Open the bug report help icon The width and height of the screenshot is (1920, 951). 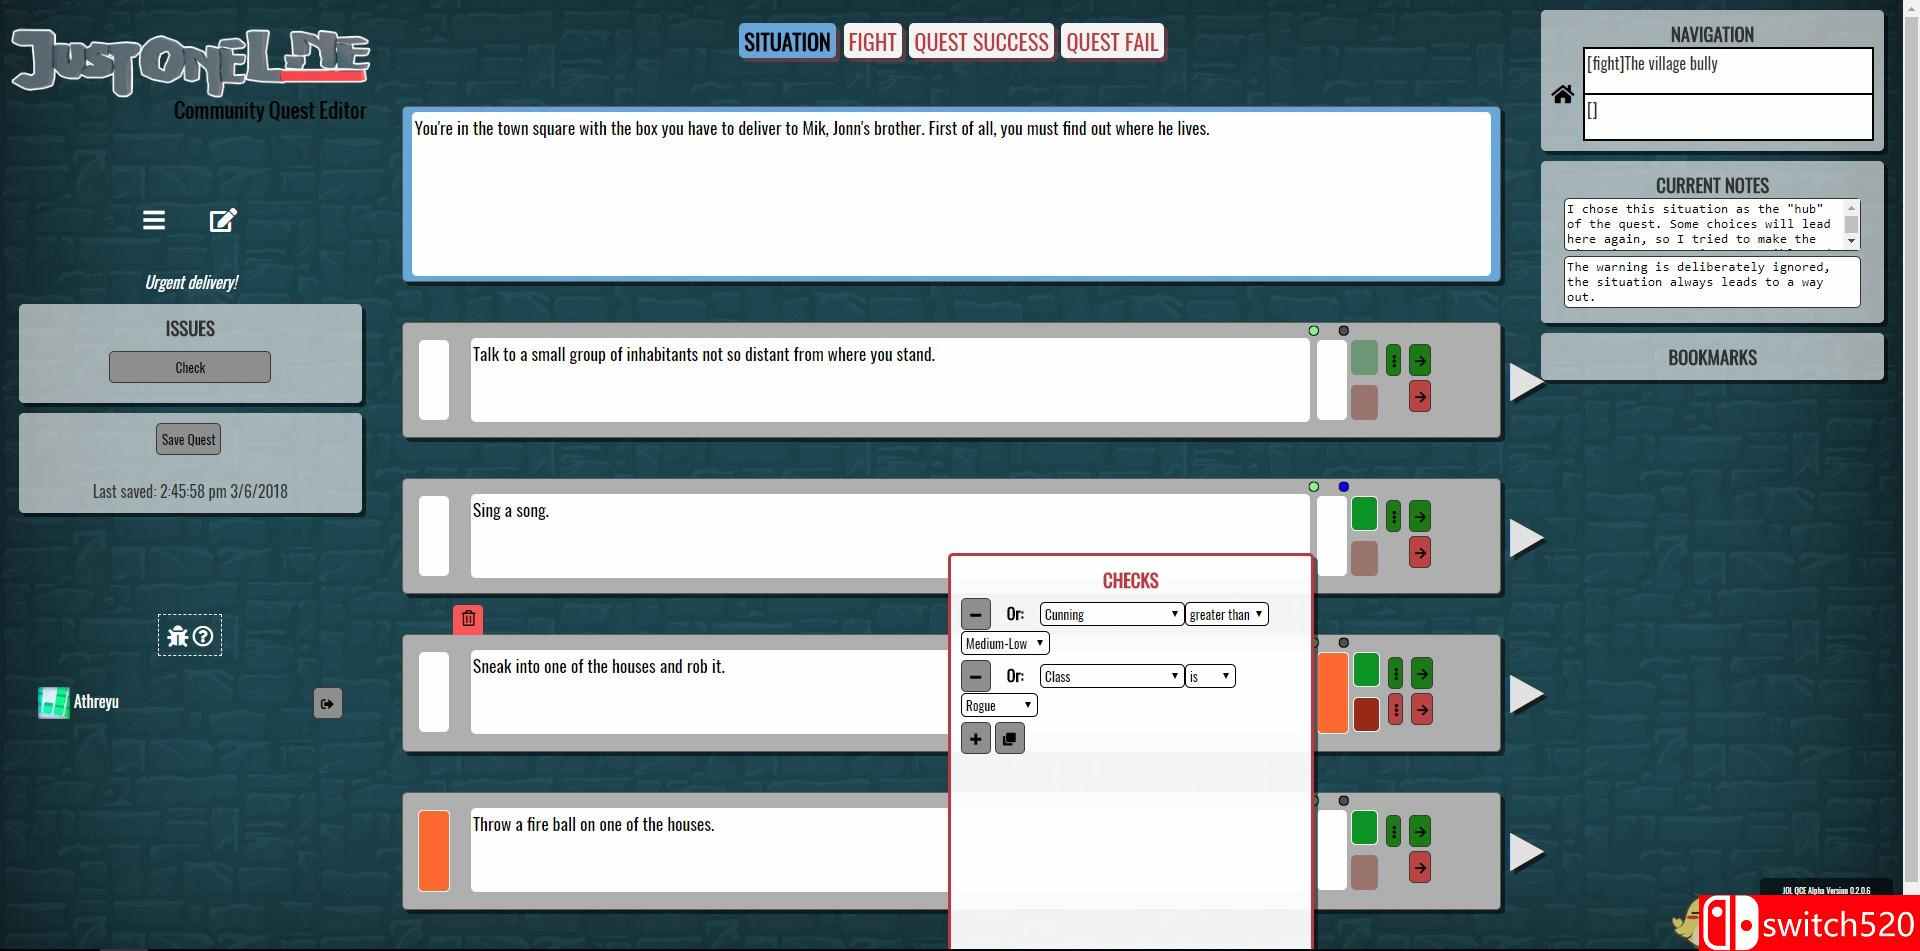(190, 636)
